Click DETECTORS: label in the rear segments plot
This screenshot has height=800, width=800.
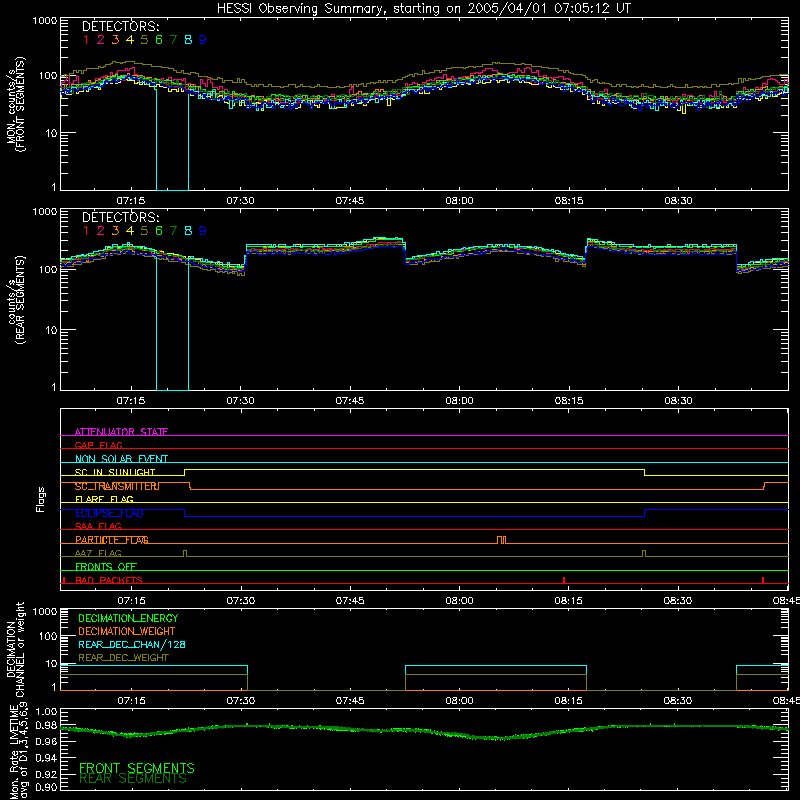[121, 218]
